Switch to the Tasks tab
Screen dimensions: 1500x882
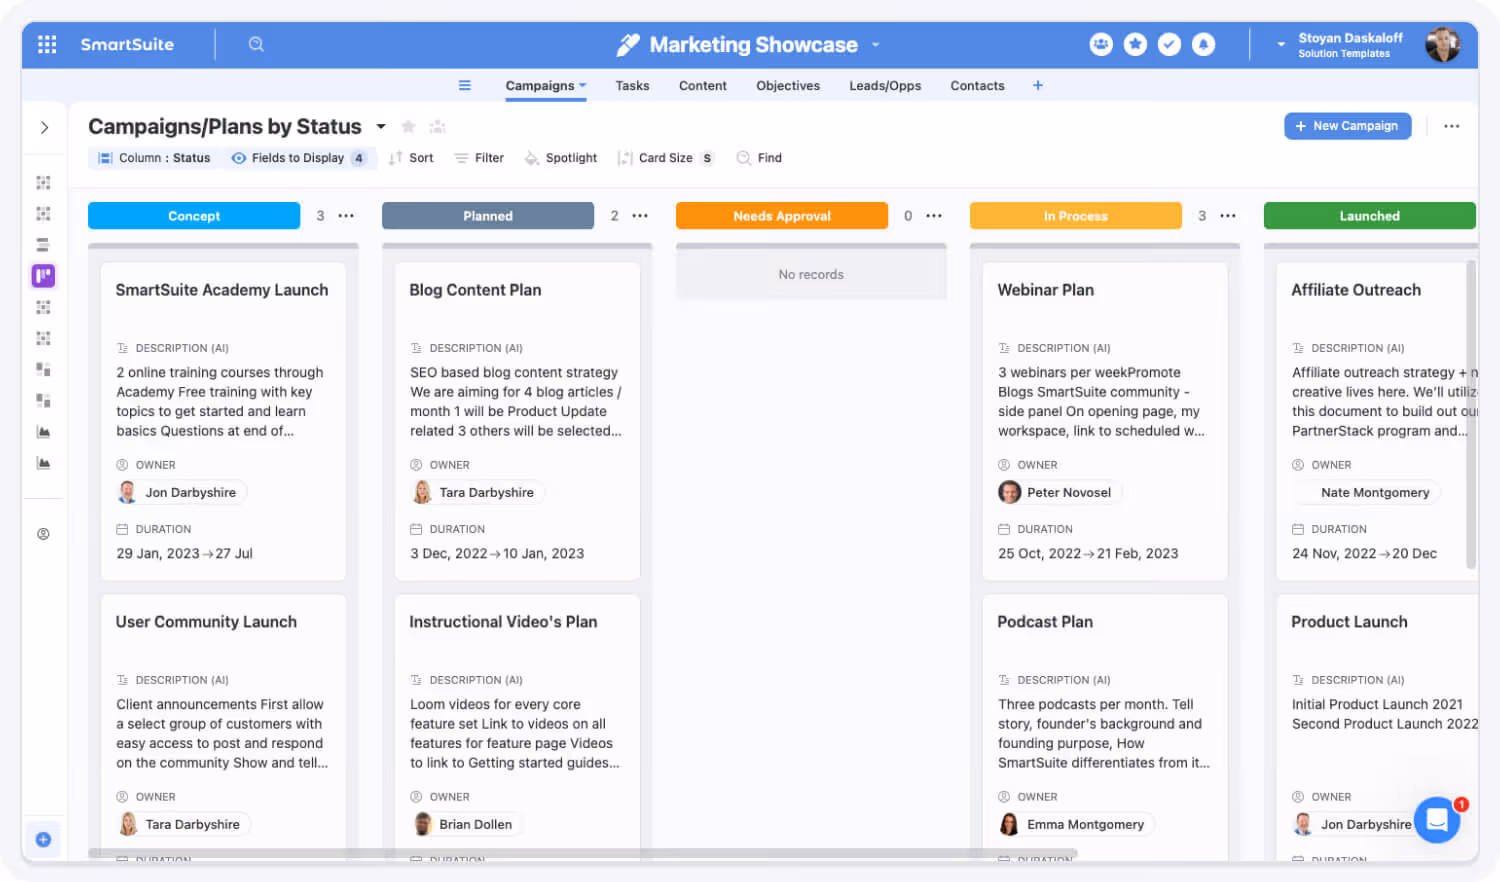[632, 86]
